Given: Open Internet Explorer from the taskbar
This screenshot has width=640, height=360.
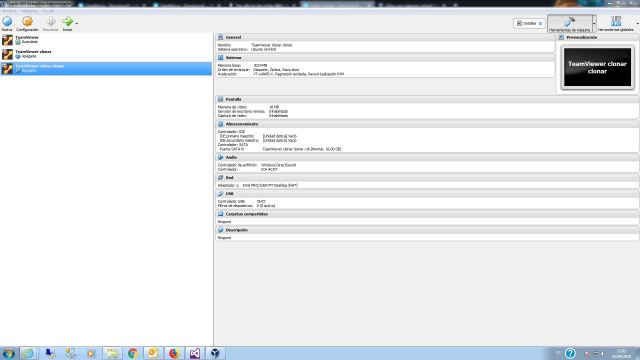Looking at the screenshot, I should click(x=28, y=353).
